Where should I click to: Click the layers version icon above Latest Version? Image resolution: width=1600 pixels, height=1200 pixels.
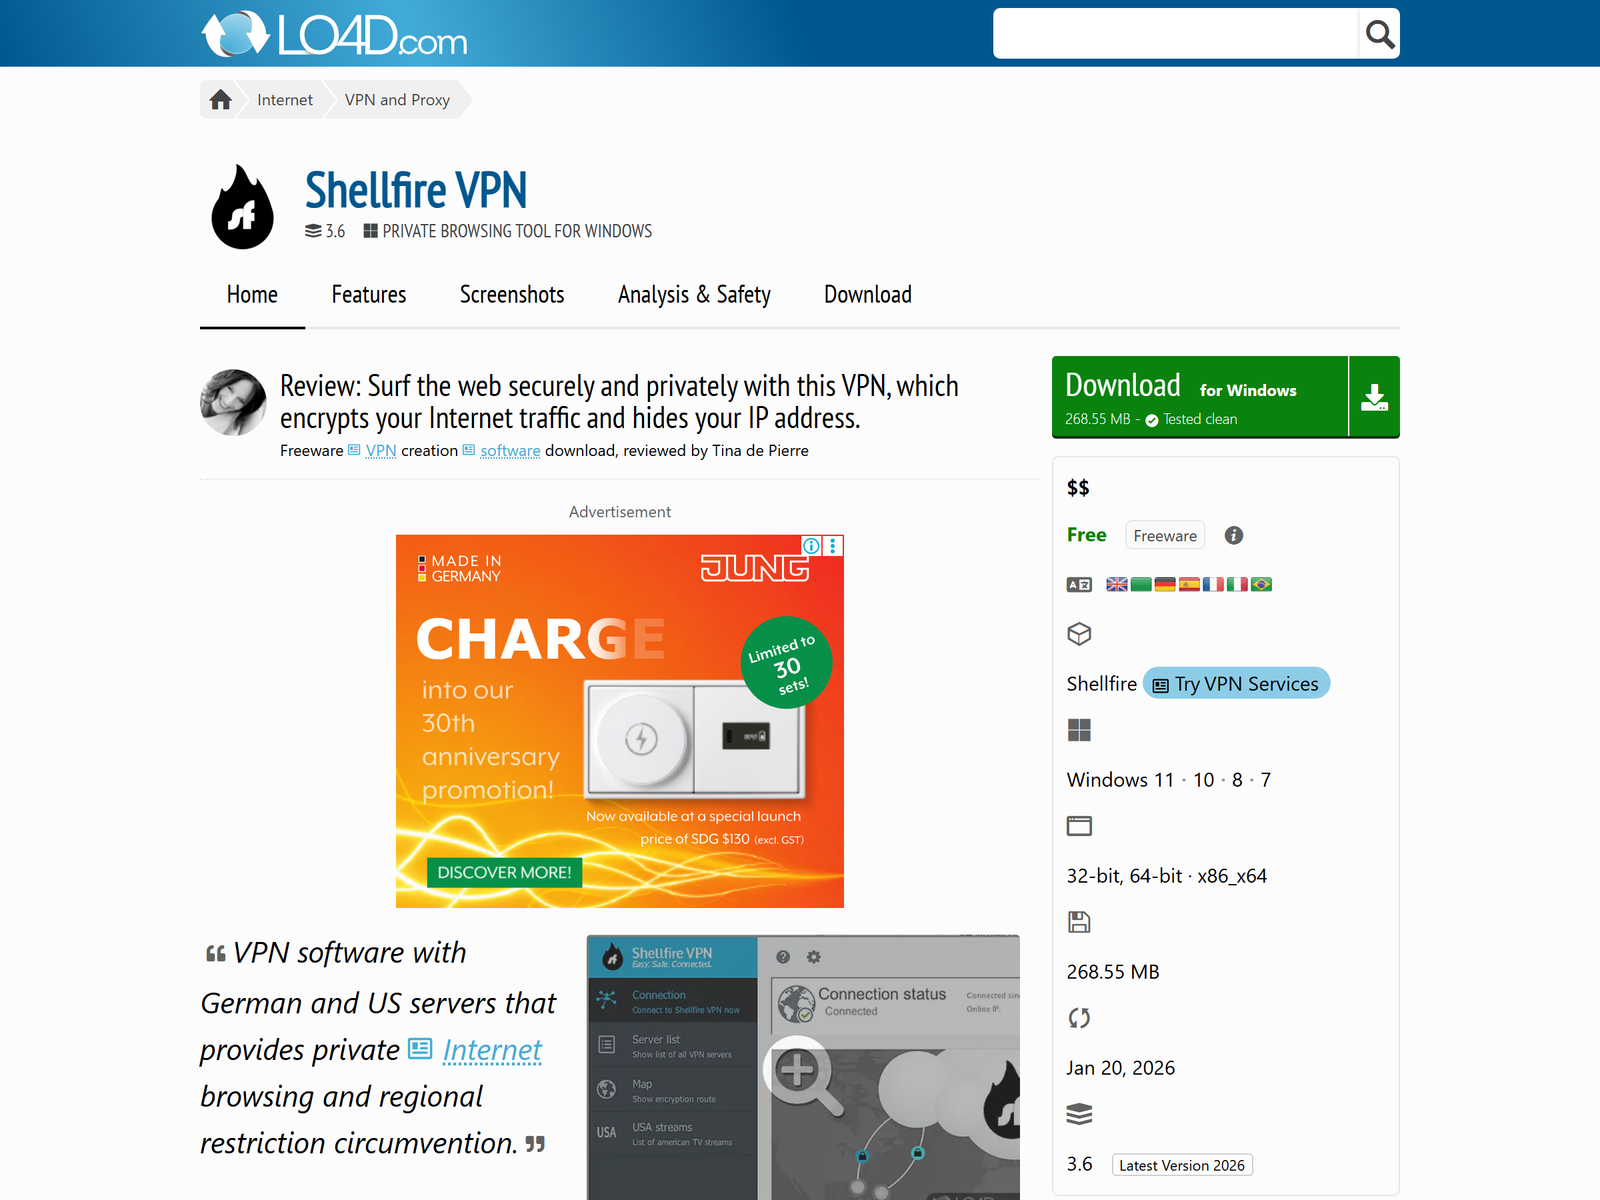1079,1114
